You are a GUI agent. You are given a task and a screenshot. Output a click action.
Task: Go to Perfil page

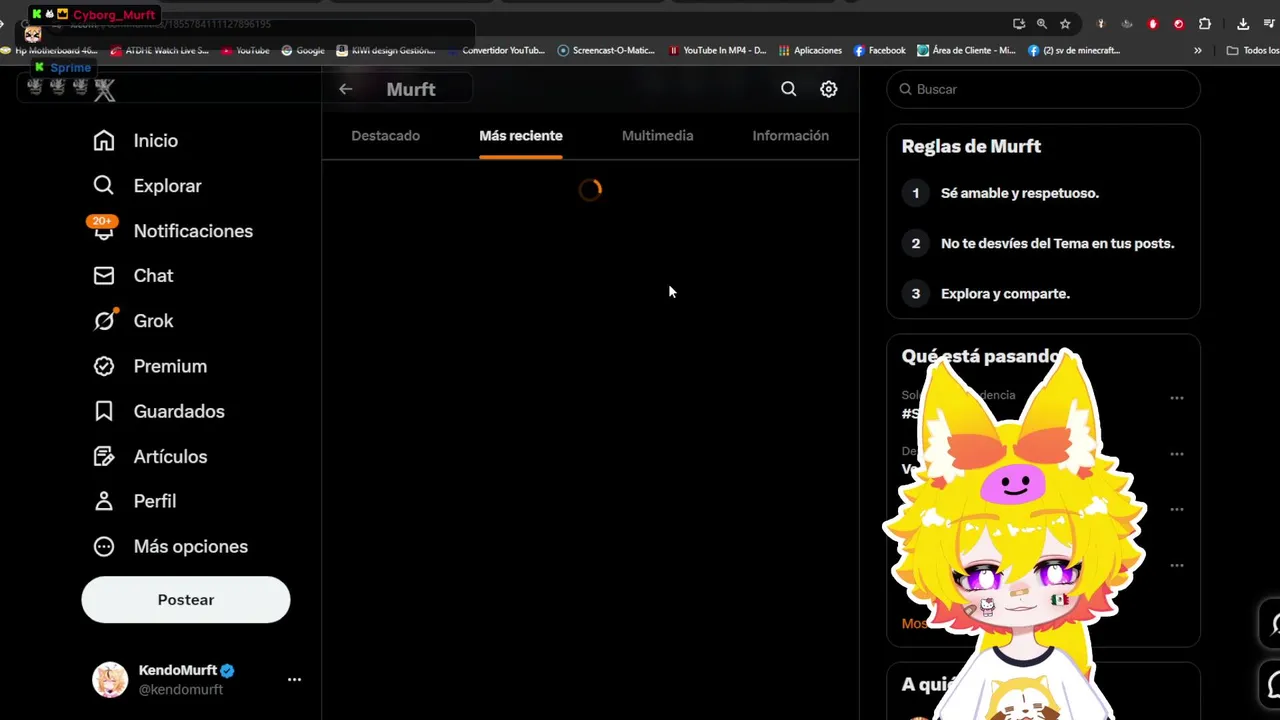pyautogui.click(x=134, y=501)
